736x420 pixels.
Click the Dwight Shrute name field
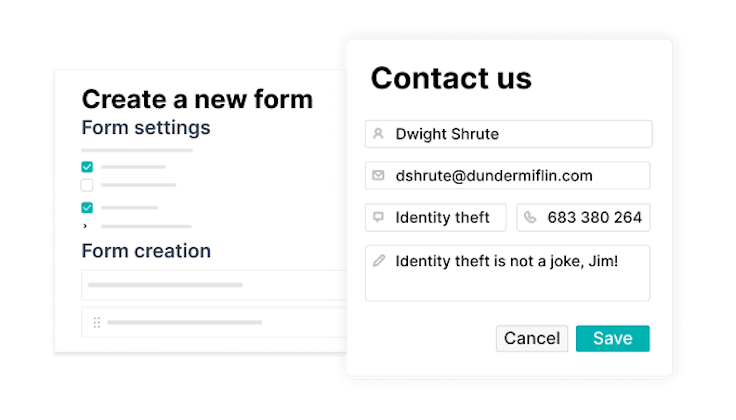point(508,134)
